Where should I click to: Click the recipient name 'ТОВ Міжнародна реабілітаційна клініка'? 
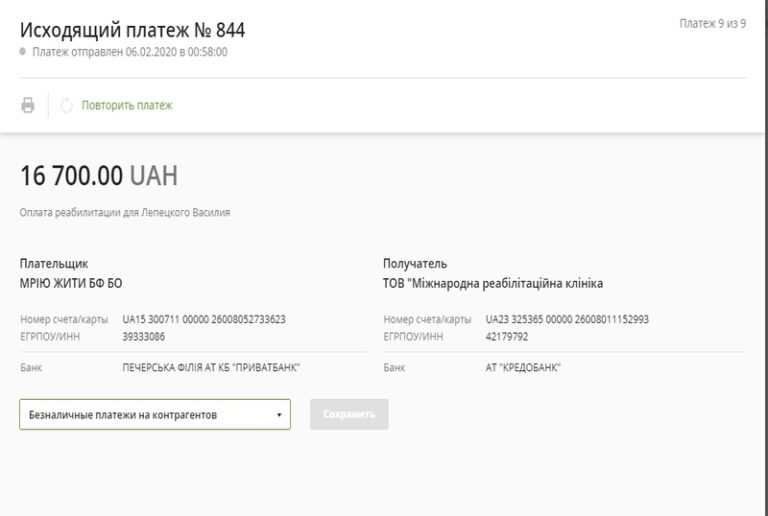(493, 283)
